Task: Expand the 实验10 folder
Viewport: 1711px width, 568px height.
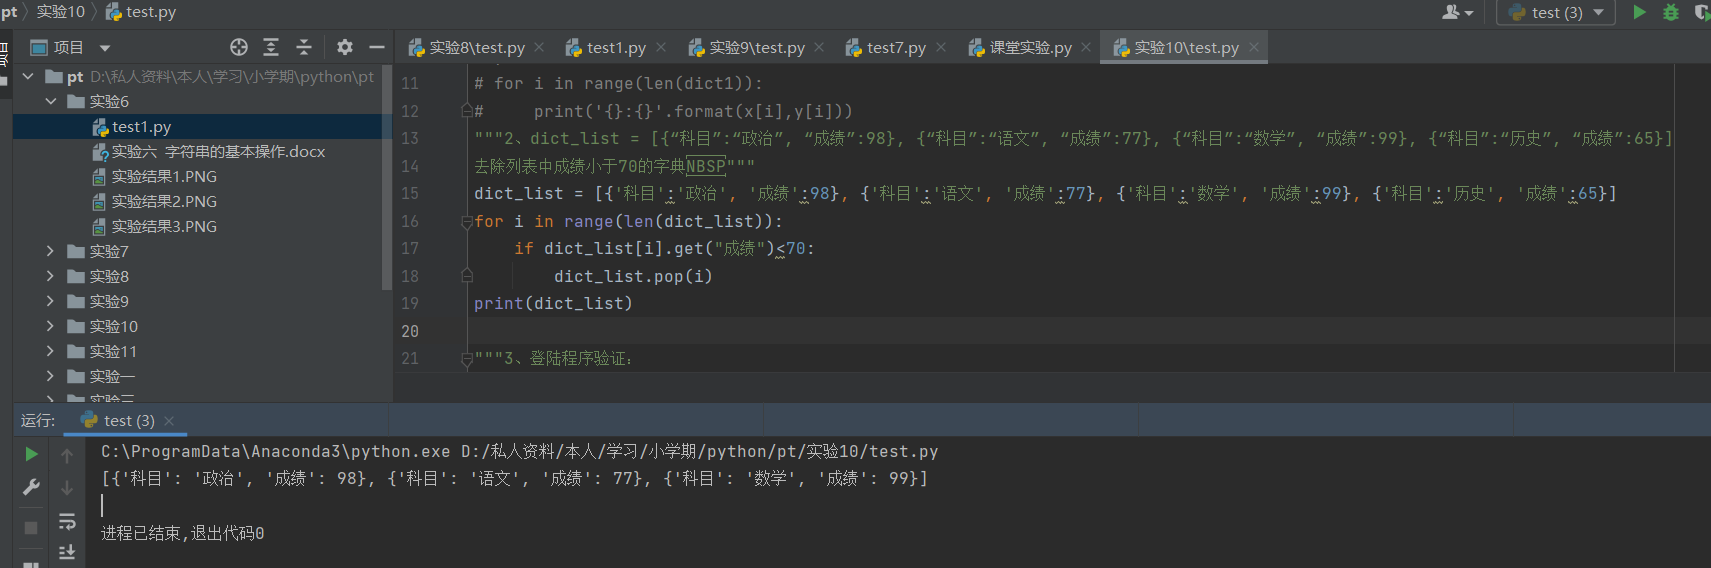Action: click(x=50, y=326)
